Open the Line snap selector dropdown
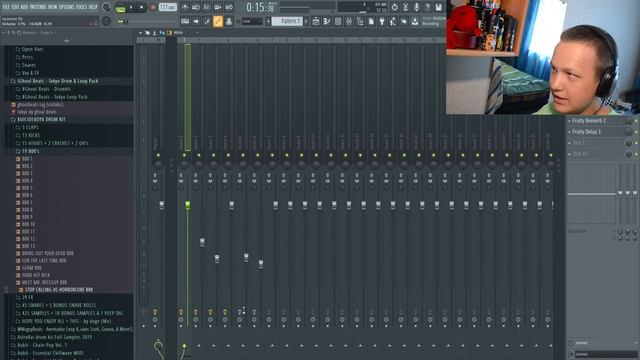This screenshot has height=360, width=640. (x=252, y=21)
